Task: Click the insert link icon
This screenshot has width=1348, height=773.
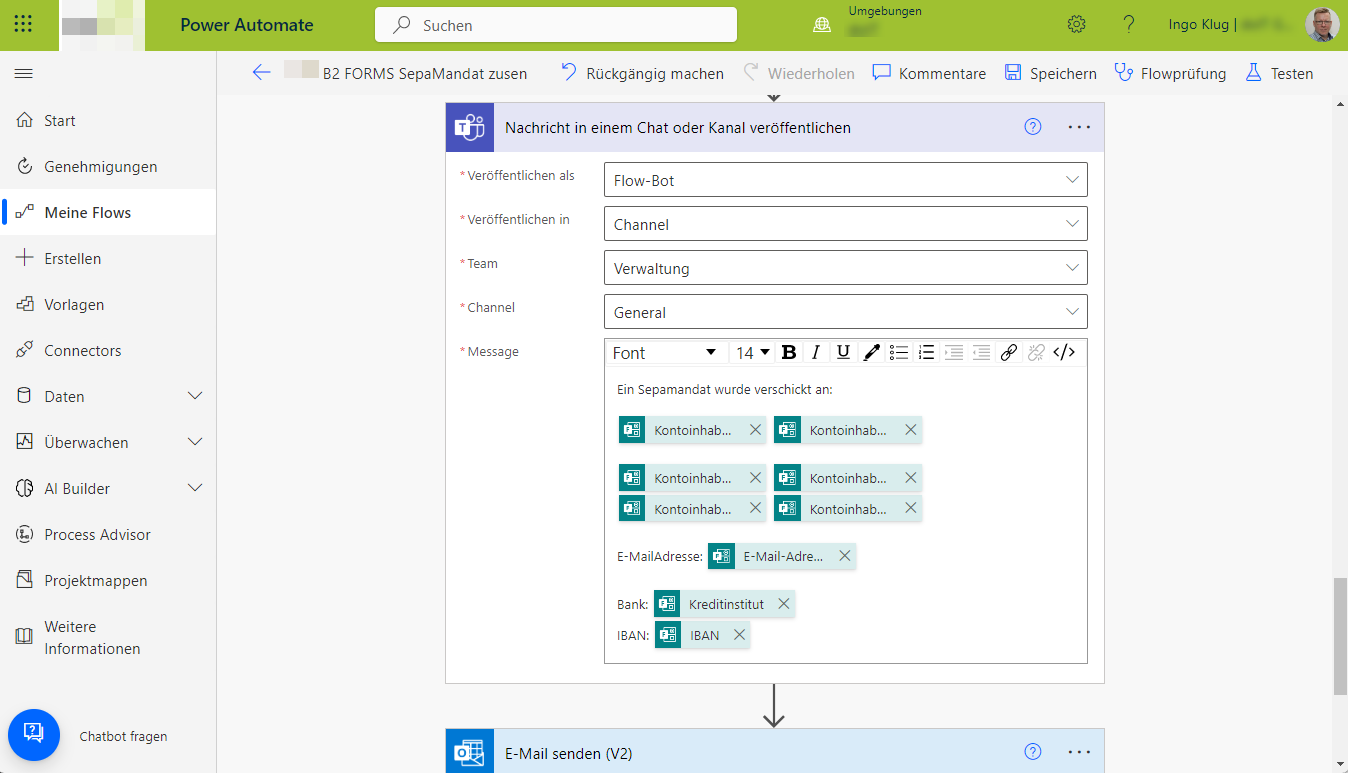Action: click(1009, 352)
